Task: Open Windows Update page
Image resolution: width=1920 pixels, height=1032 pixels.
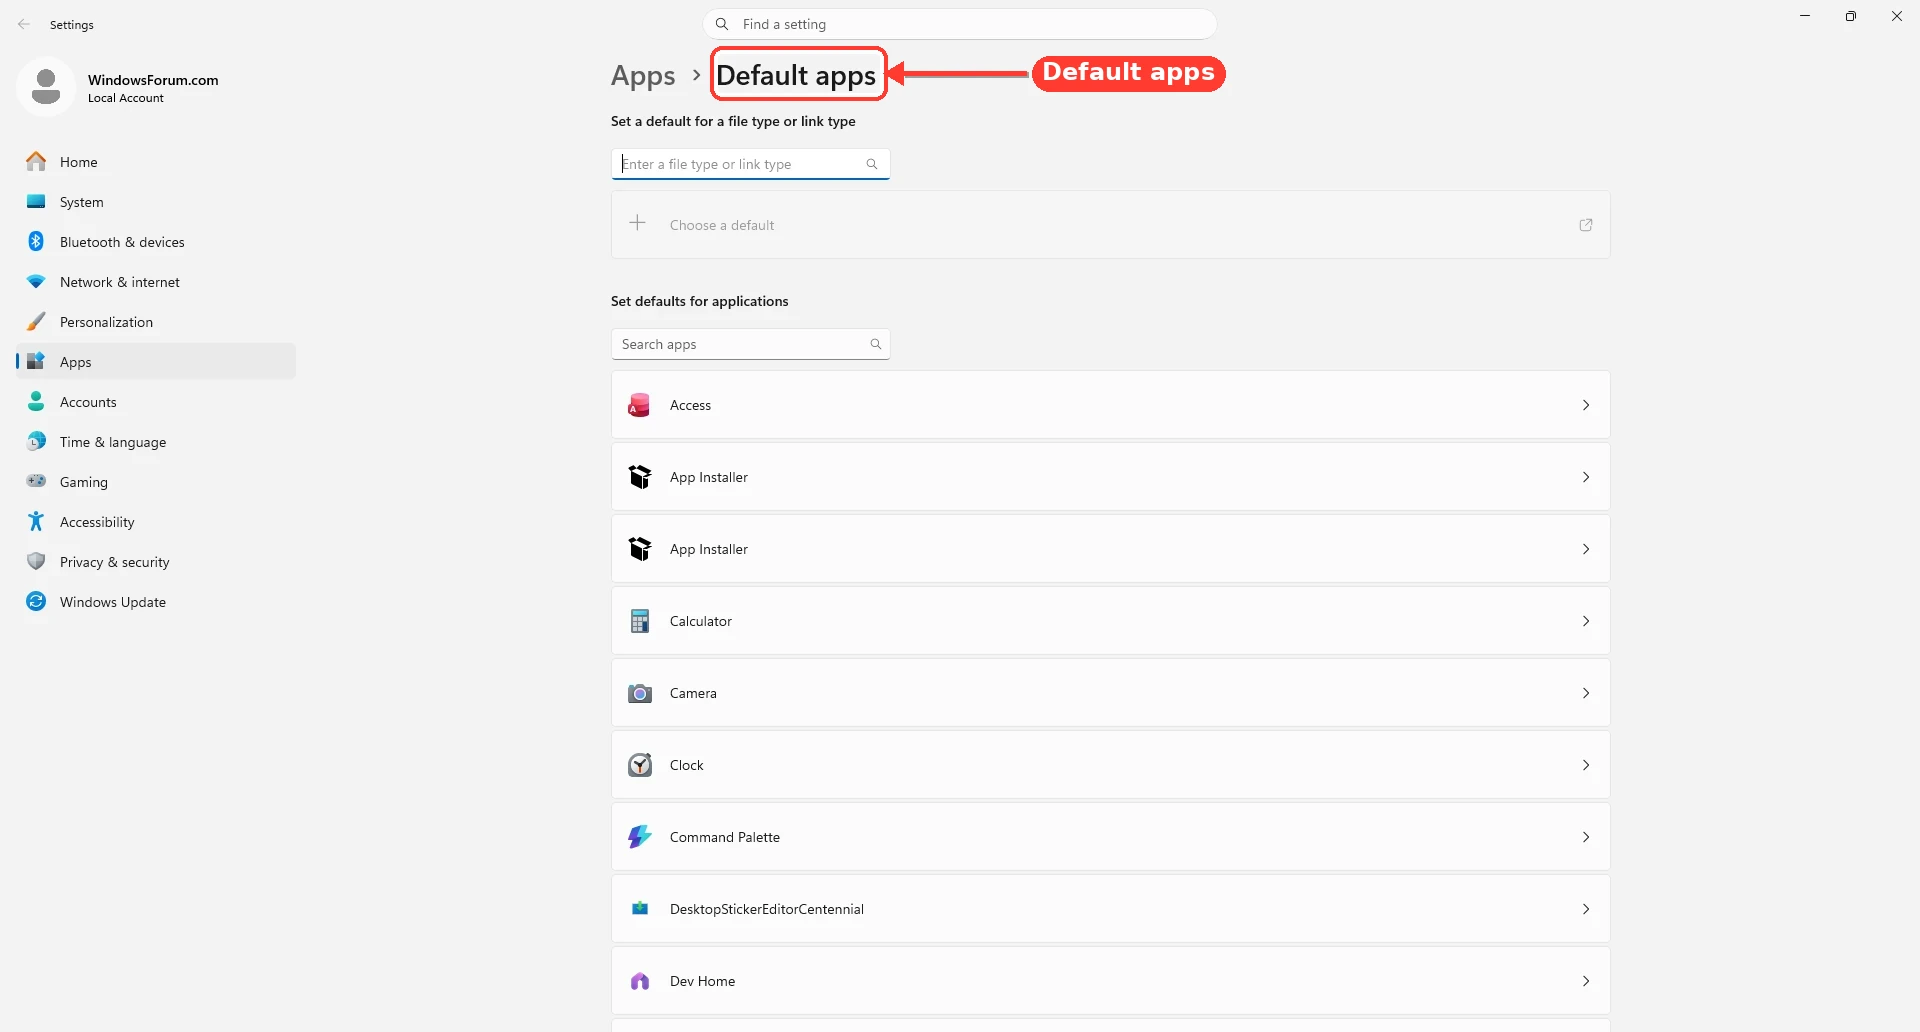Action: [x=156, y=602]
